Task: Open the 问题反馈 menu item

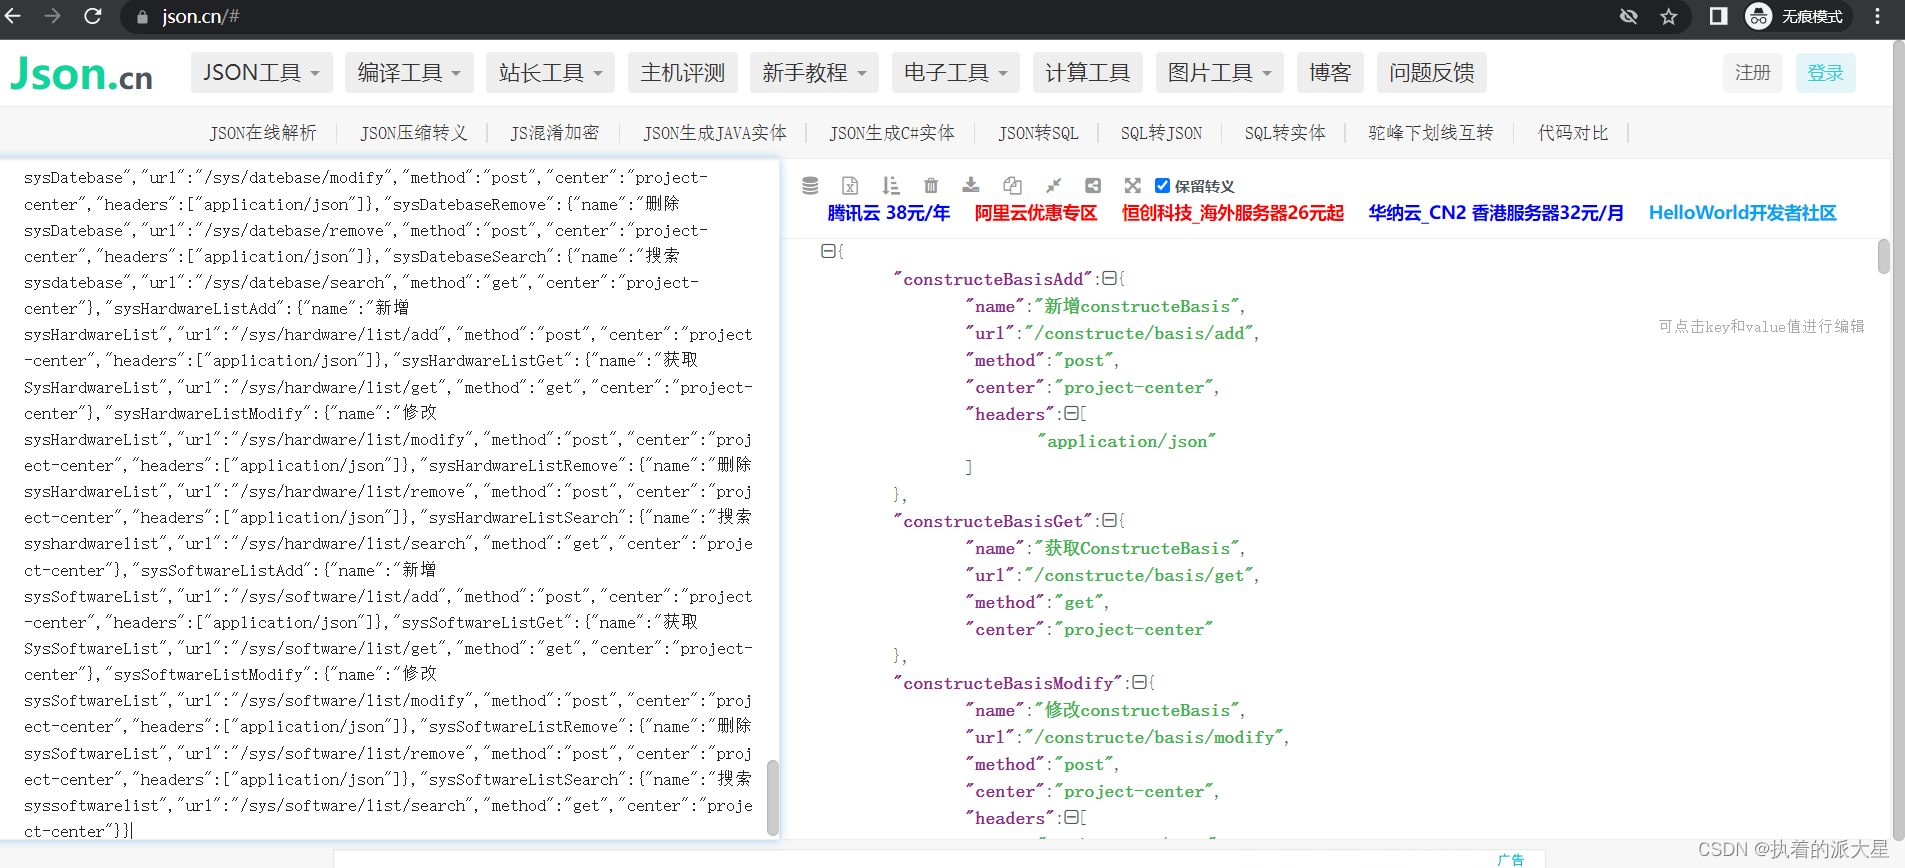Action: pyautogui.click(x=1432, y=73)
